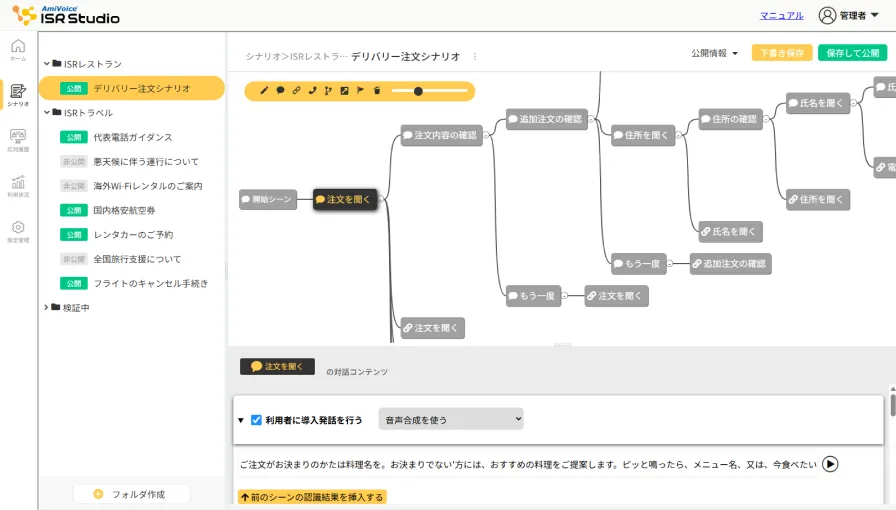Image resolution: width=896 pixels, height=510 pixels.
Task: Click the branch tool icon in the toolbar
Action: tap(328, 91)
